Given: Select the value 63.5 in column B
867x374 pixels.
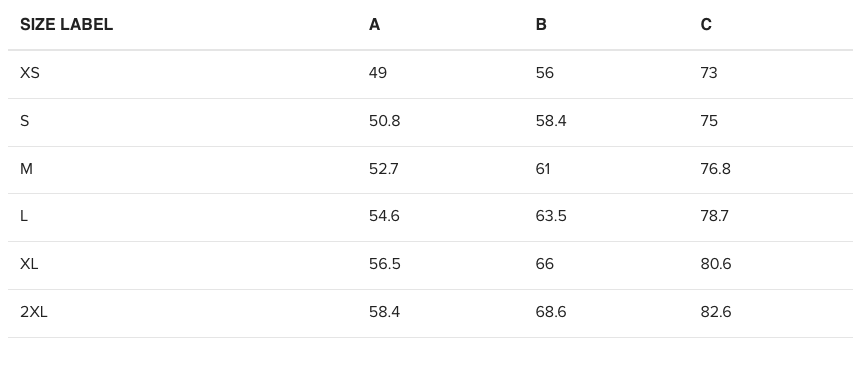Looking at the screenshot, I should 551,216.
